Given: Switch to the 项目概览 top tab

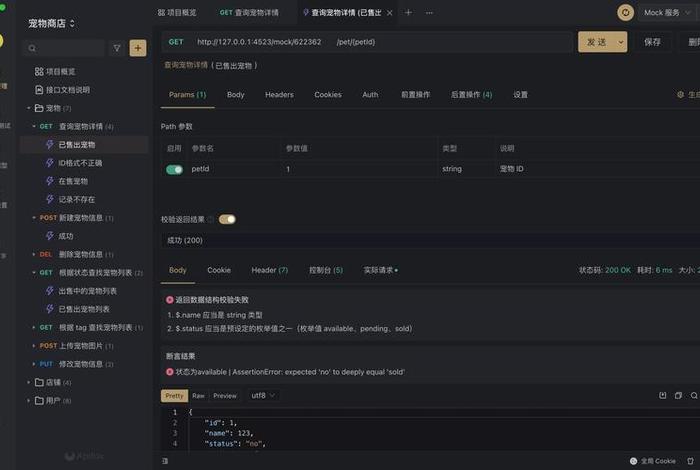Looking at the screenshot, I should click(177, 12).
